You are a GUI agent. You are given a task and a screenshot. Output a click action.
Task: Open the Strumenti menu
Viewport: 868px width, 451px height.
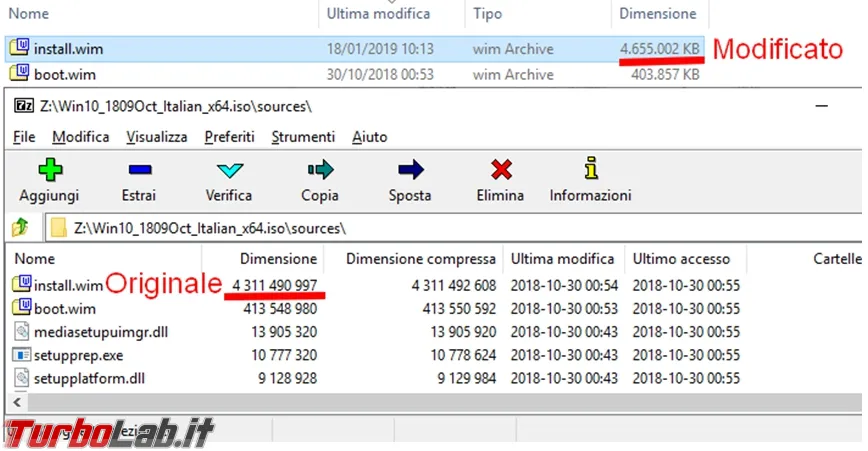[303, 137]
